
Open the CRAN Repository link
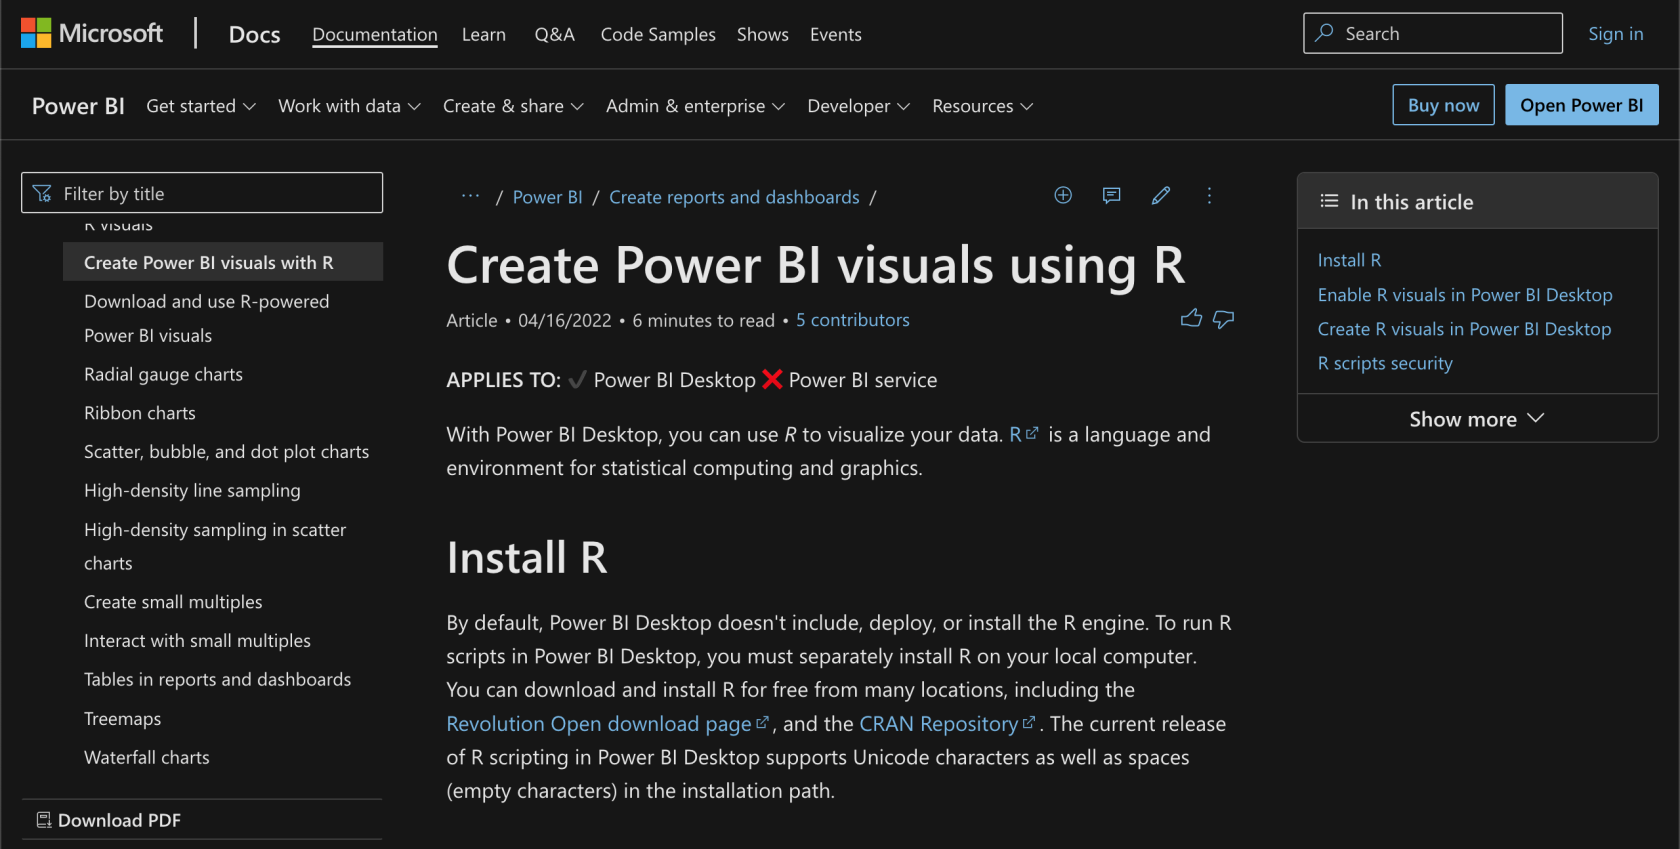pos(947,723)
